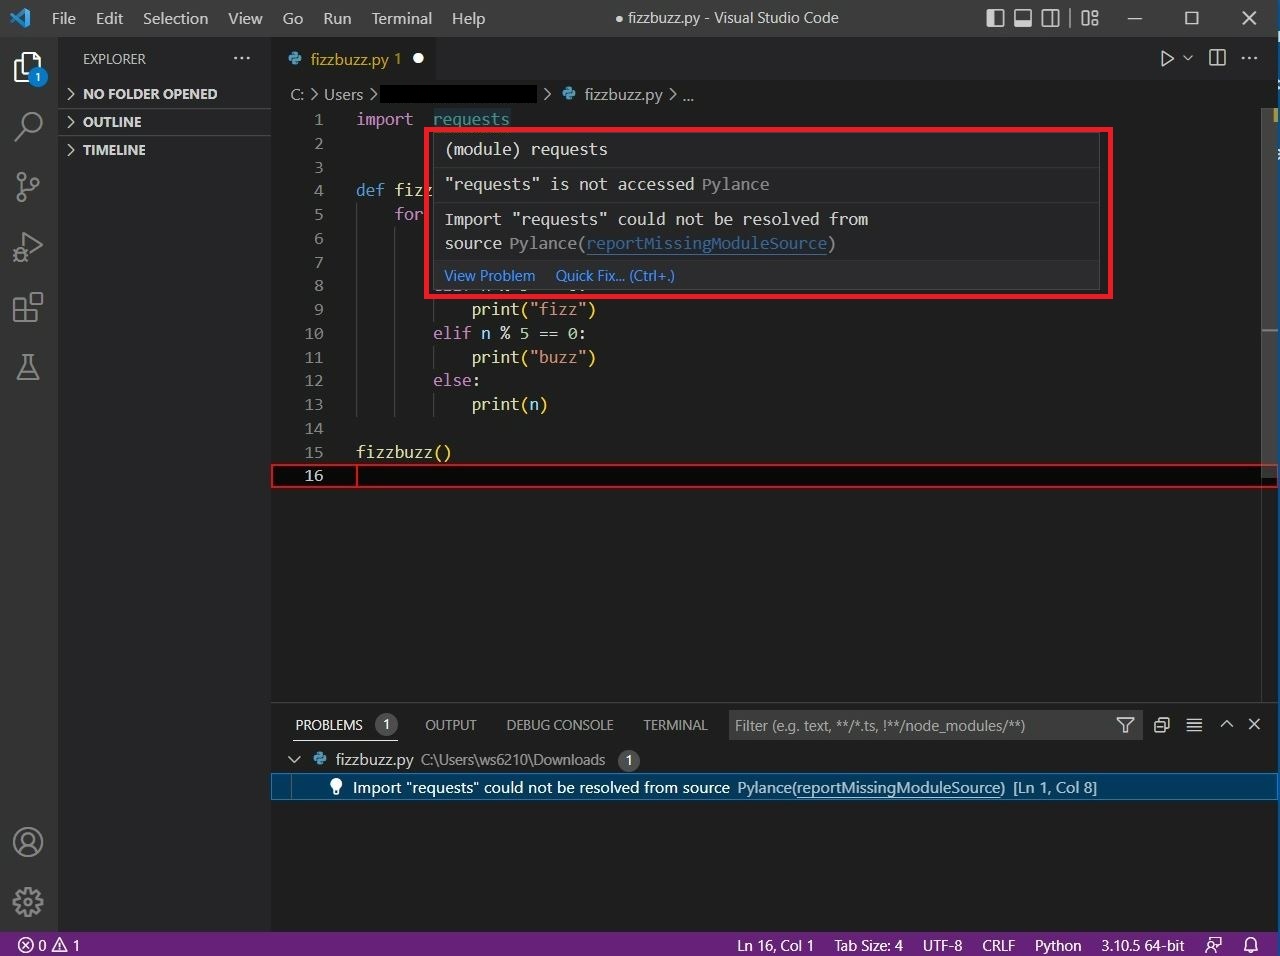Switch to the OUTPUT panel tab

(451, 725)
